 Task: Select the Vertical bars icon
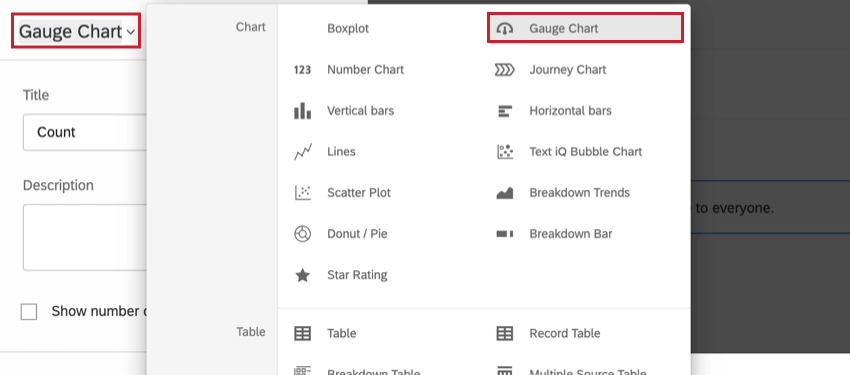point(302,111)
